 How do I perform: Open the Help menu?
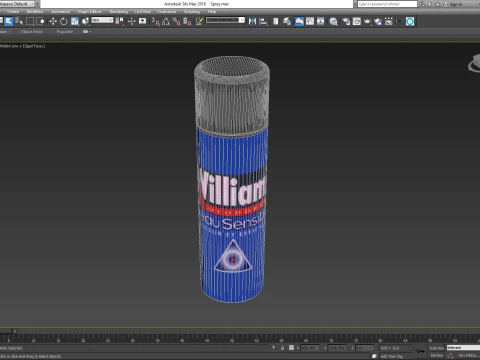[x=212, y=12]
